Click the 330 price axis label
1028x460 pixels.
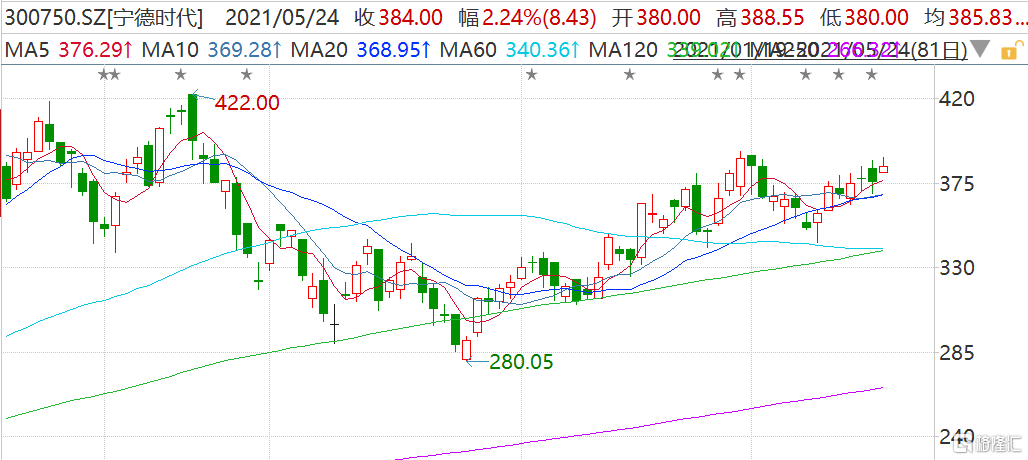click(x=959, y=268)
